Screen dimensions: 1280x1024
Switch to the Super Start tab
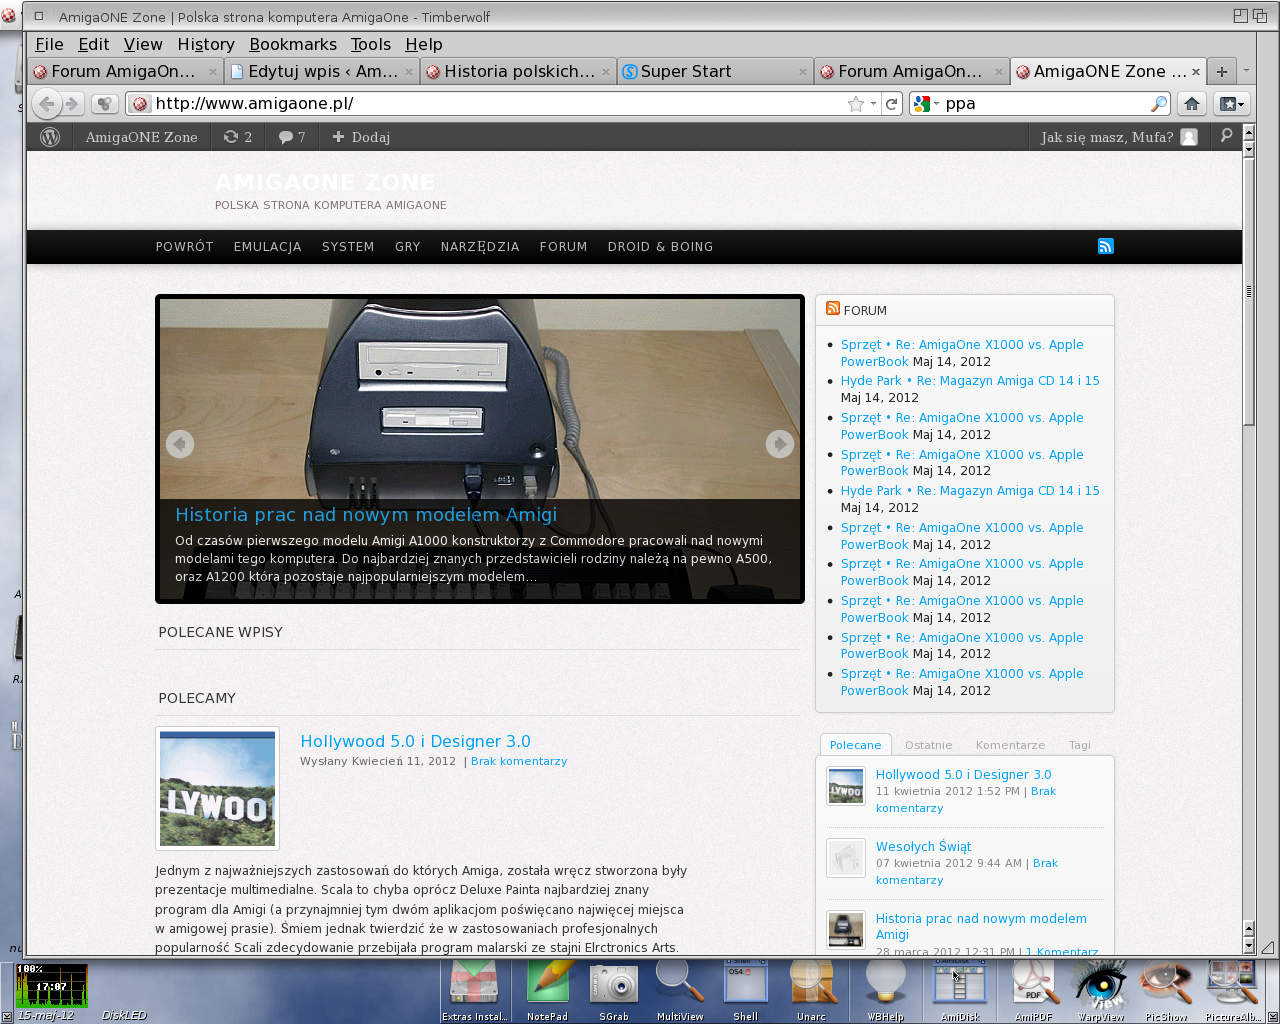click(714, 71)
